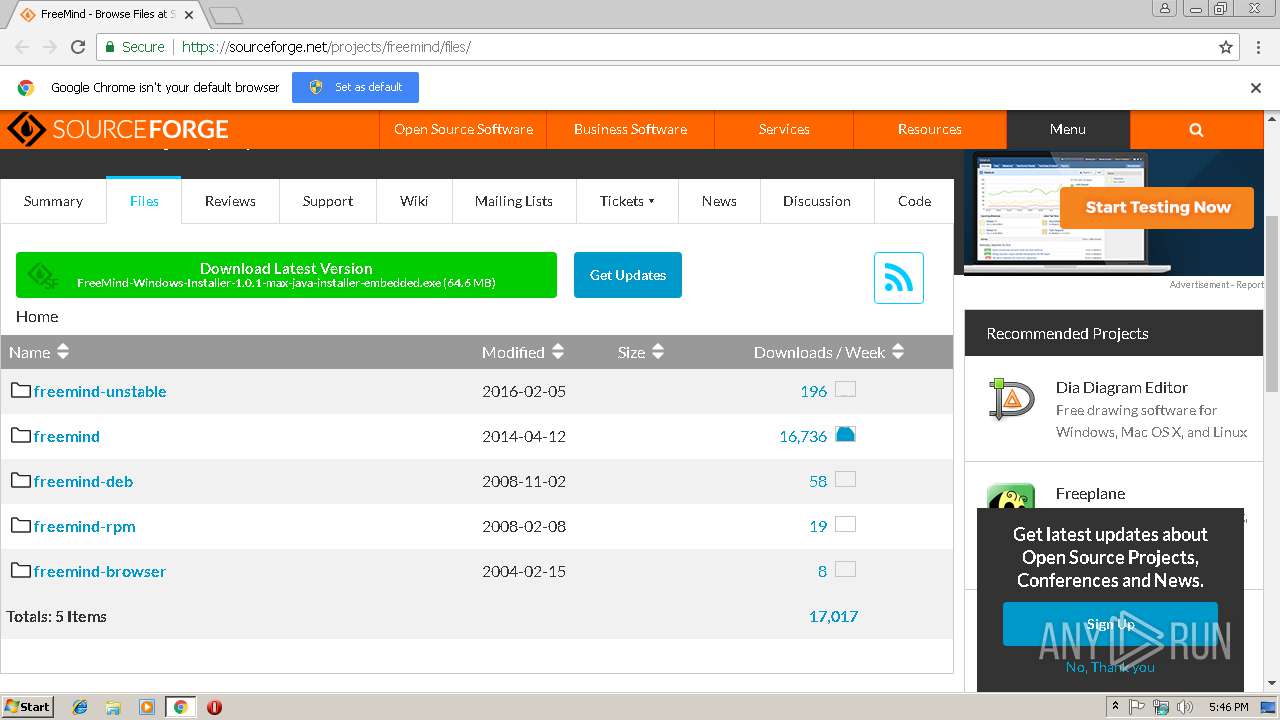
Task: Open the freemind-deb folder link
Action: 83,481
